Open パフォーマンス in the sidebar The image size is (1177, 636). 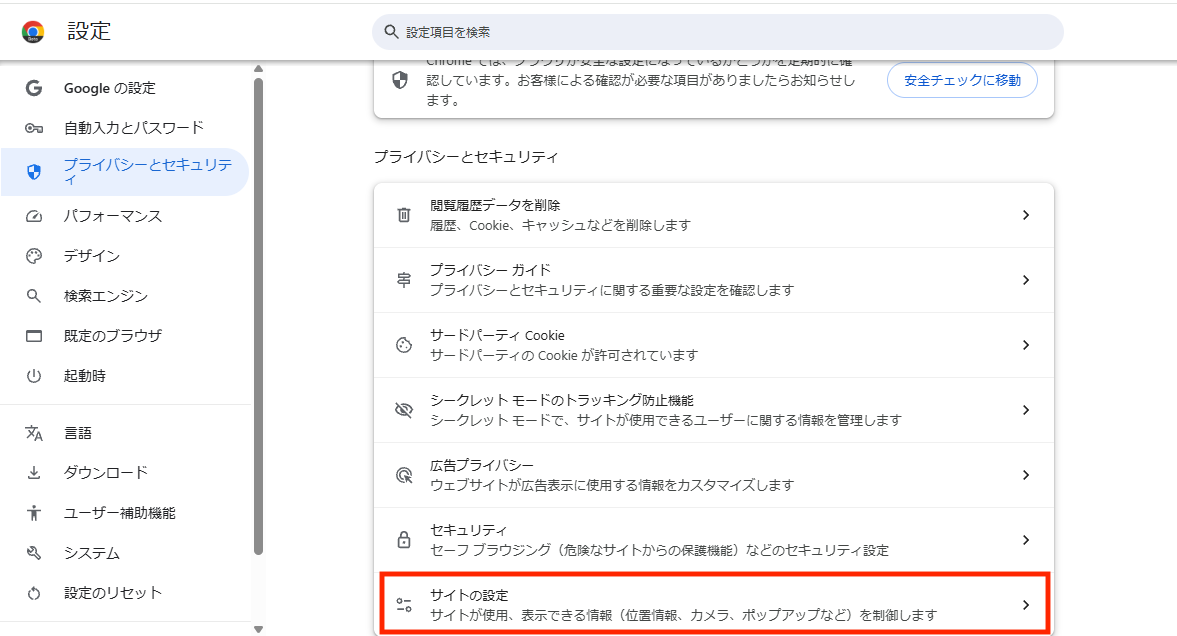tap(112, 216)
